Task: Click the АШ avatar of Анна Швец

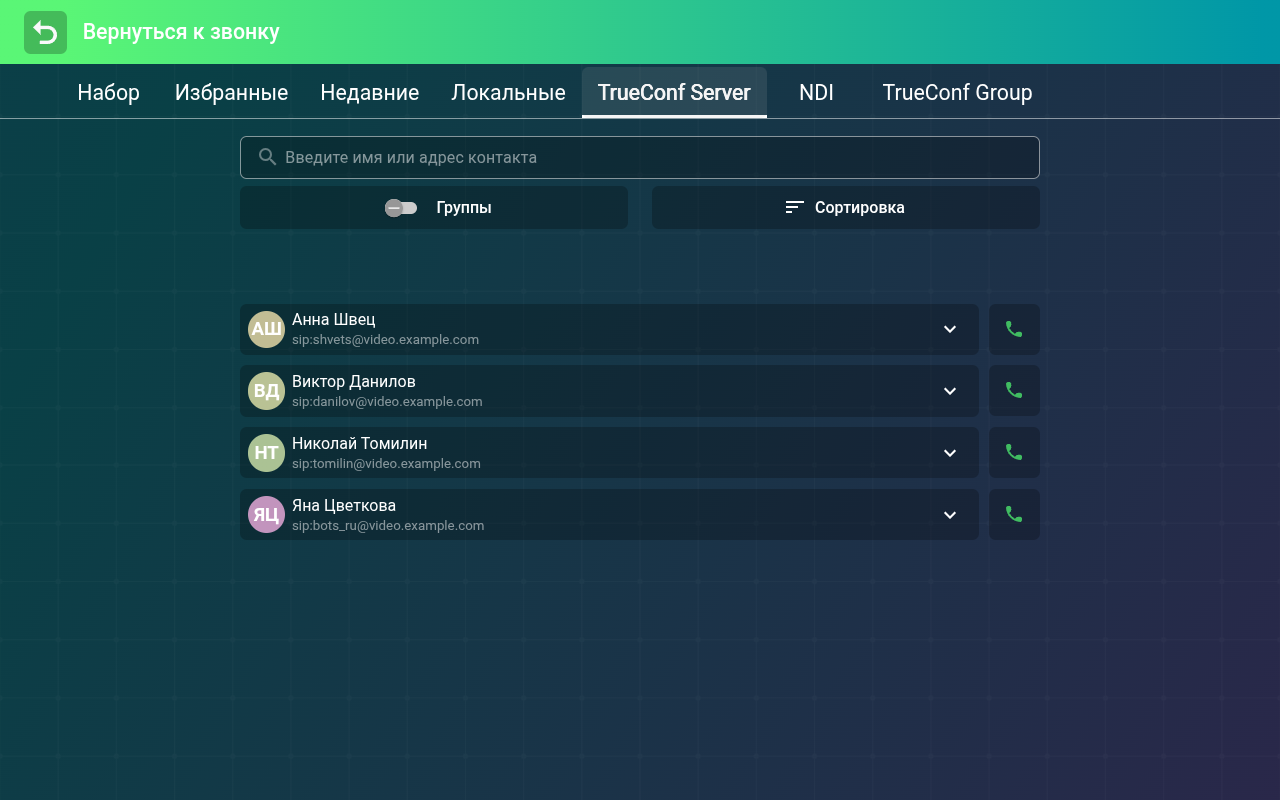Action: [266, 329]
